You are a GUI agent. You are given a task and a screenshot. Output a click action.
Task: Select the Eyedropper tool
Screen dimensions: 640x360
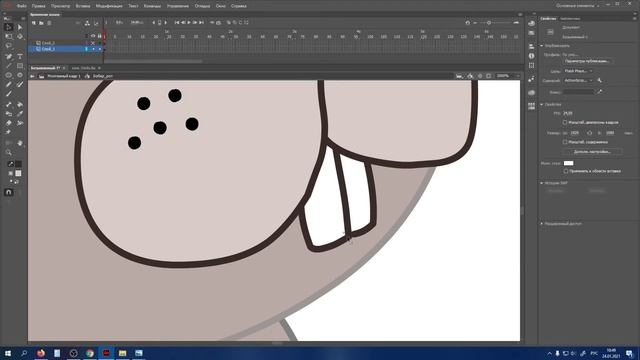[20, 114]
